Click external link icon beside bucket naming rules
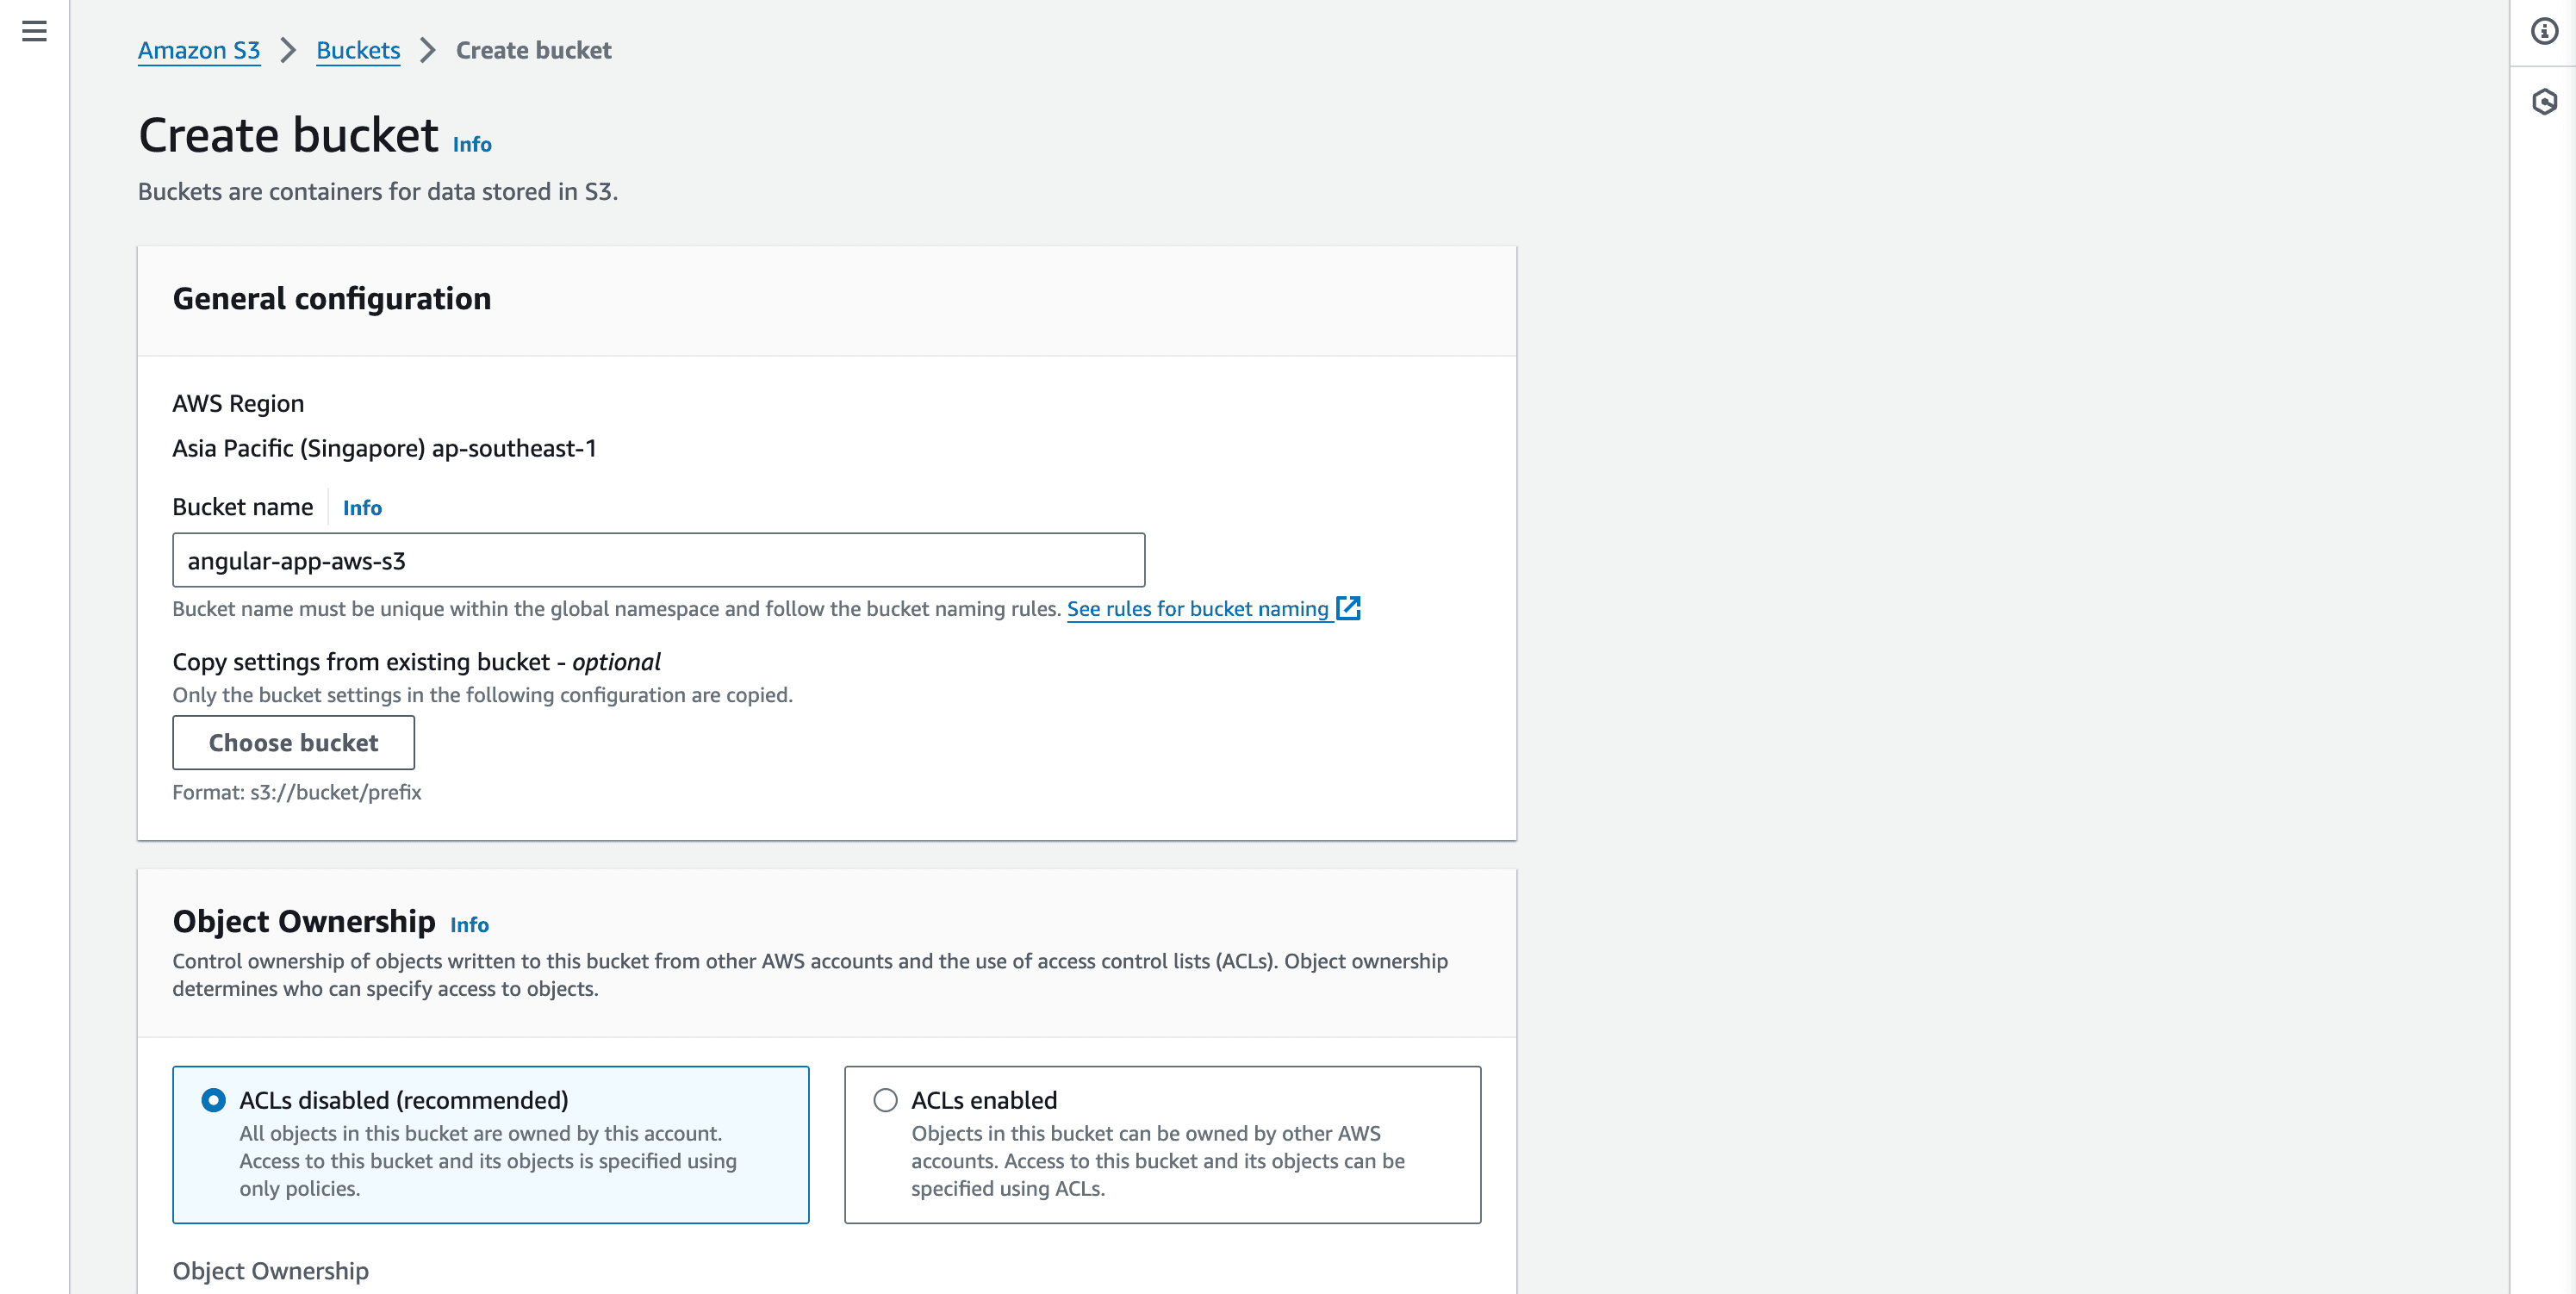Screen dimensions: 2576x1294 (x=1348, y=608)
